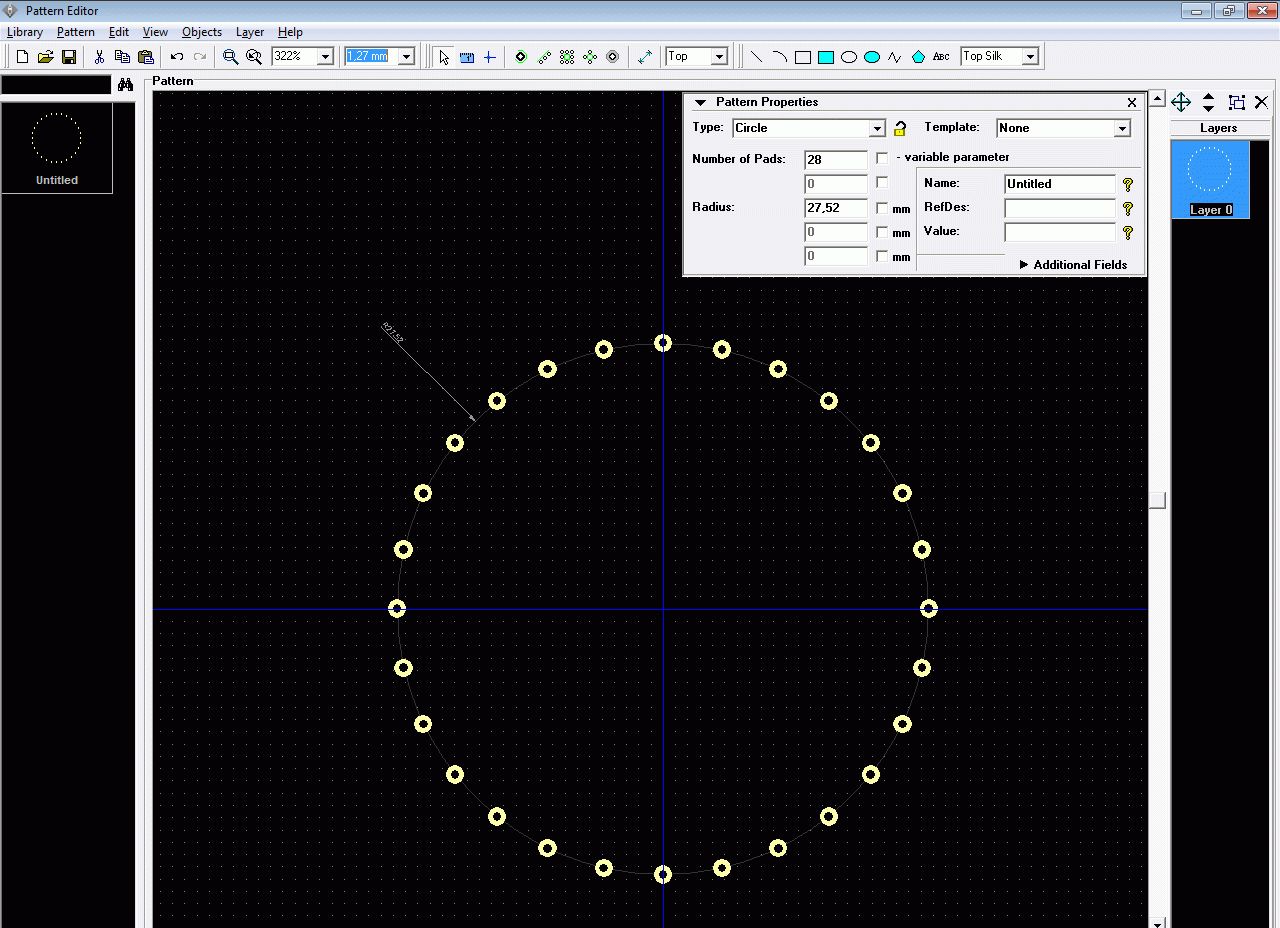This screenshot has width=1280, height=928.
Task: Click the lock icon beside Type
Action: [900, 129]
